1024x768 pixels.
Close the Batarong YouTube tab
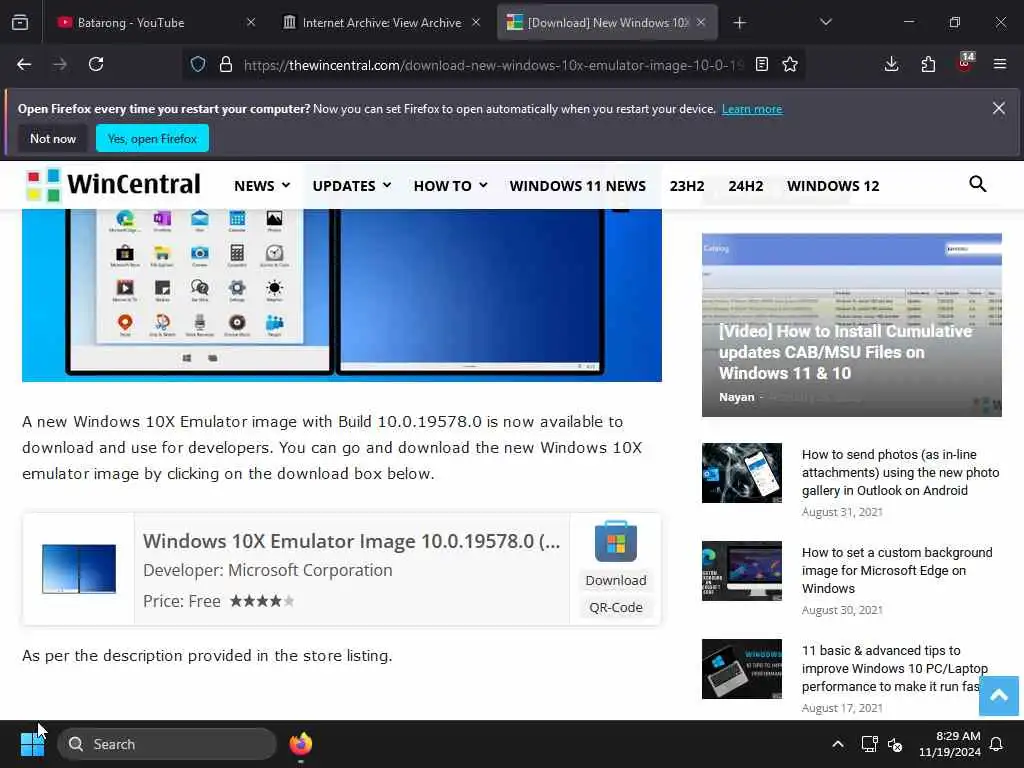[x=251, y=23]
